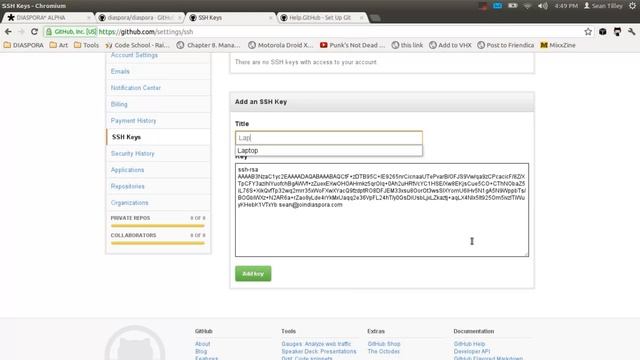Viewport: 640px width, 360px height.
Task: Open Organizations in settings sidebar
Action: coord(129,202)
